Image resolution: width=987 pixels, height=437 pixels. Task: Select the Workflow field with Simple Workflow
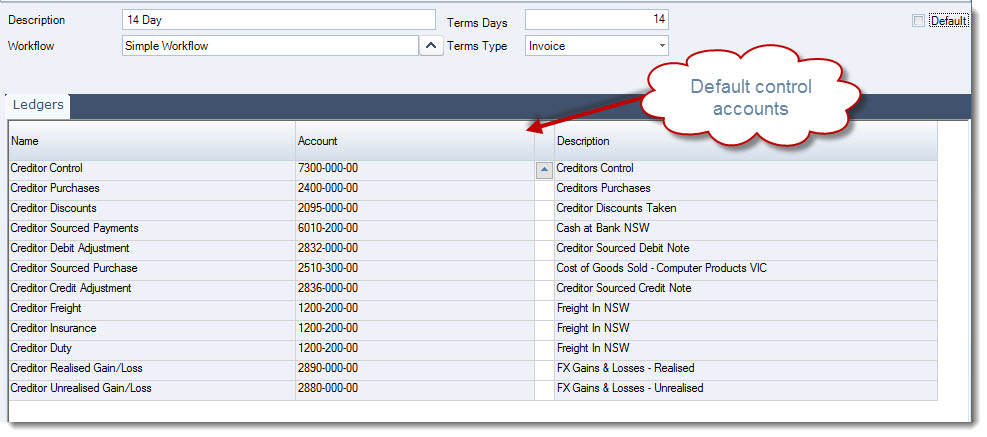point(271,46)
